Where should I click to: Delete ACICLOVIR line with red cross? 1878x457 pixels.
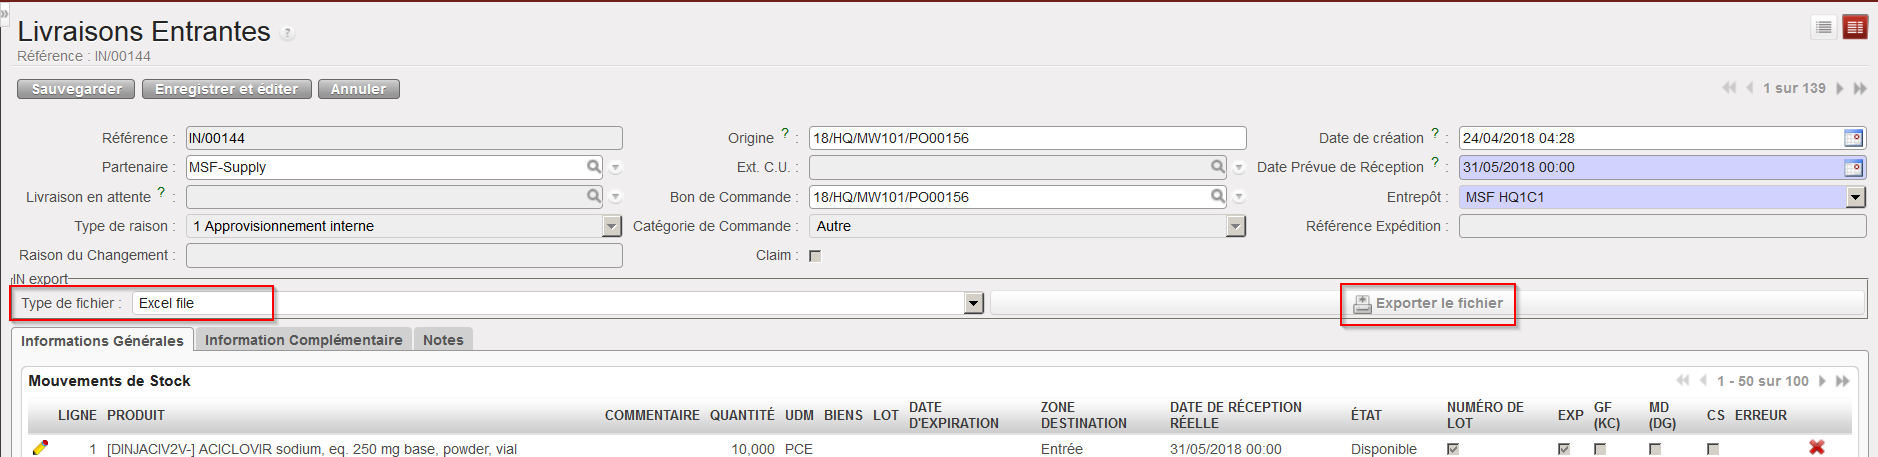(x=1817, y=447)
